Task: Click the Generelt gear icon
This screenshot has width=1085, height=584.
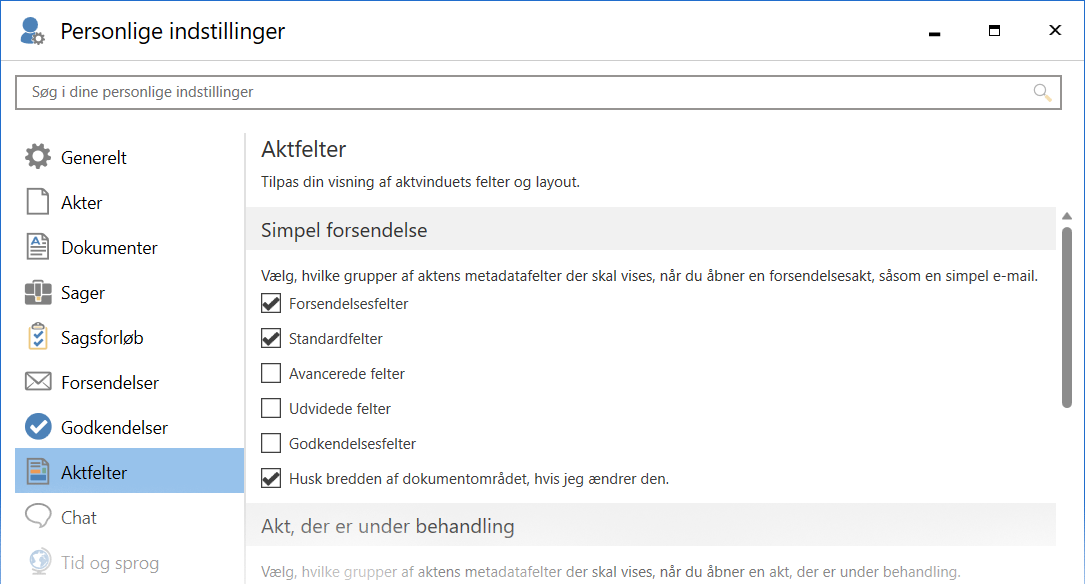Action: click(x=38, y=156)
